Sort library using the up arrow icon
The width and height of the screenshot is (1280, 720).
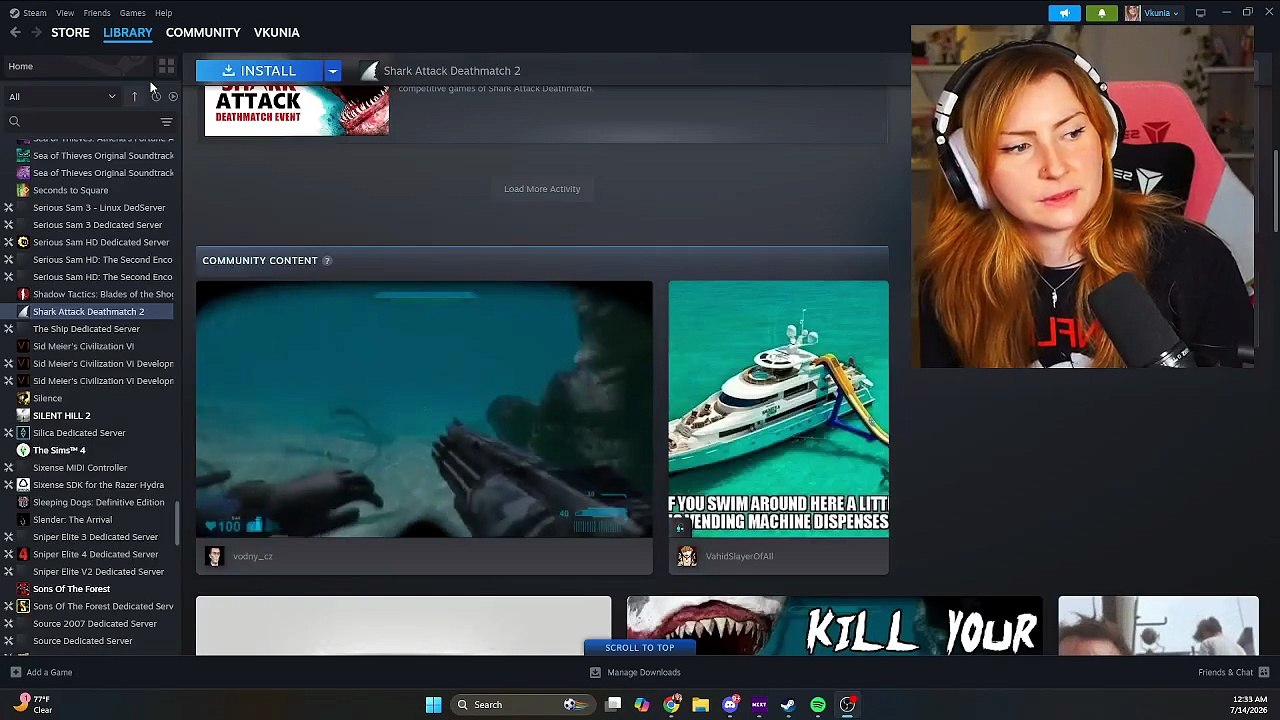134,96
